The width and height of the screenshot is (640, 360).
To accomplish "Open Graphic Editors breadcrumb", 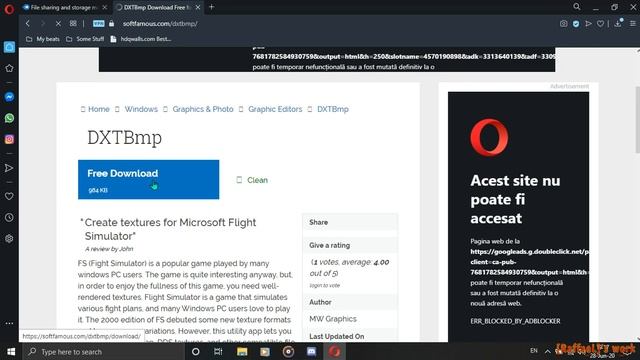I will (x=275, y=109).
